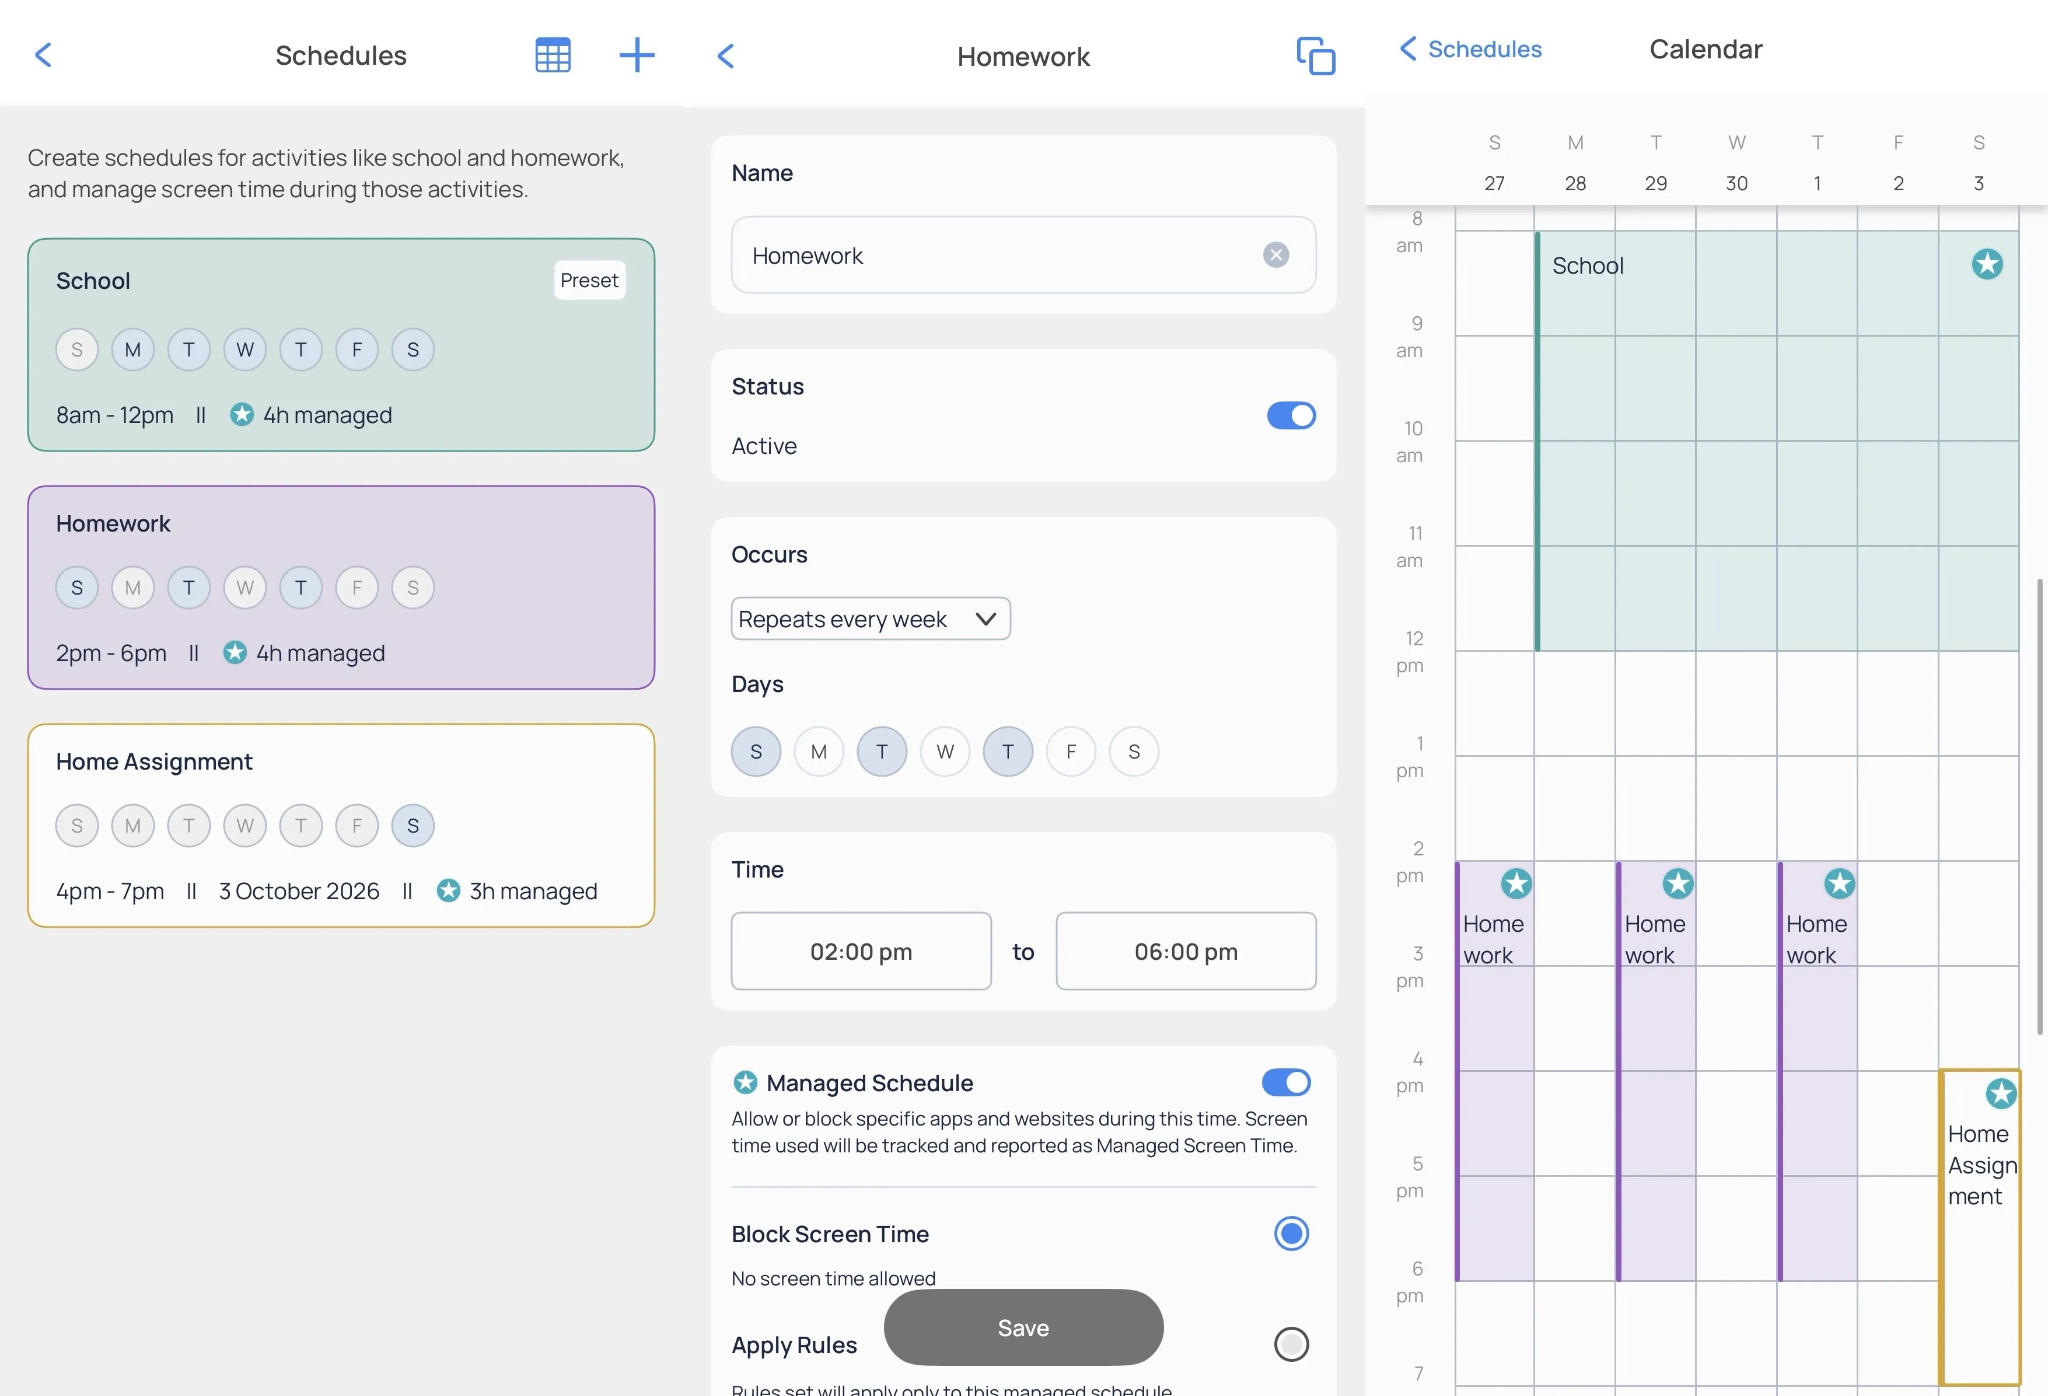This screenshot has height=1396, width=2048.
Task: Open the School event block in the calendar
Action: pos(1777,441)
